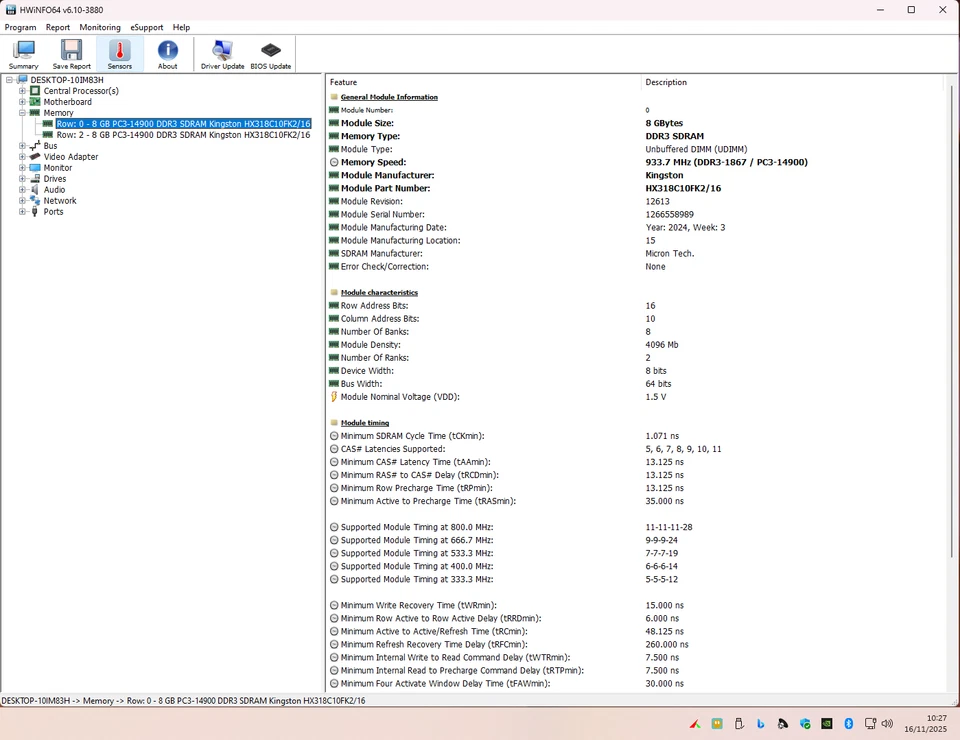Open the Bluetooth tray icon
Viewport: 960px width, 740px height.
[849, 722]
